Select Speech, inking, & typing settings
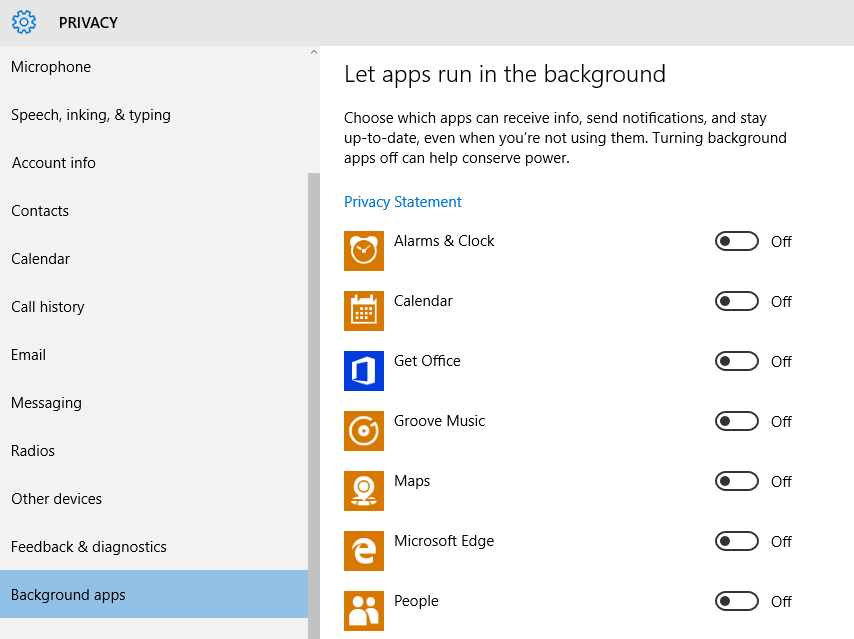The height and width of the screenshot is (639, 854). pyautogui.click(x=91, y=115)
